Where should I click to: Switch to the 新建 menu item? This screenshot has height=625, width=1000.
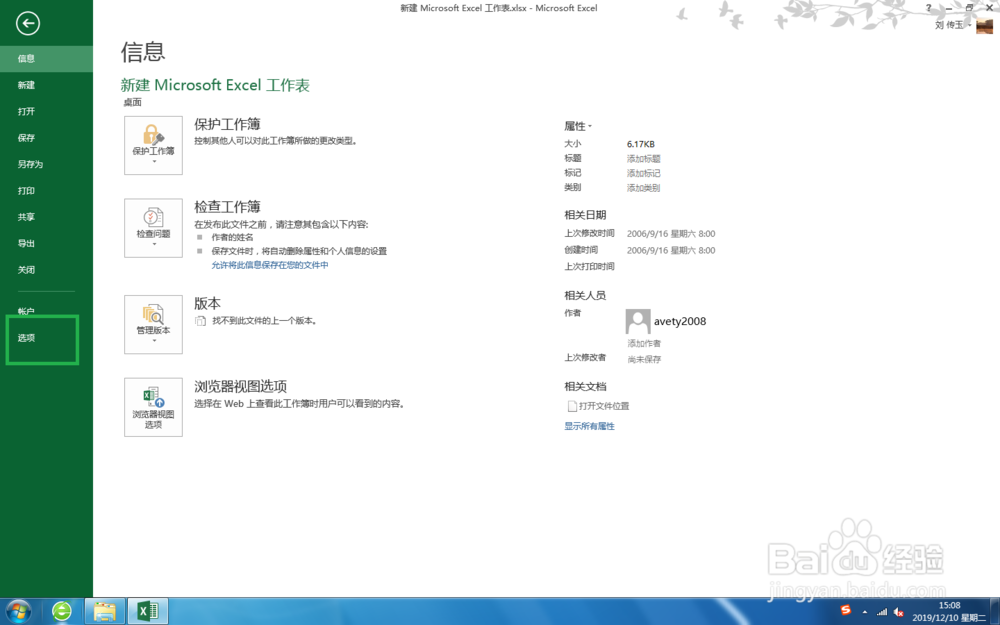point(27,85)
